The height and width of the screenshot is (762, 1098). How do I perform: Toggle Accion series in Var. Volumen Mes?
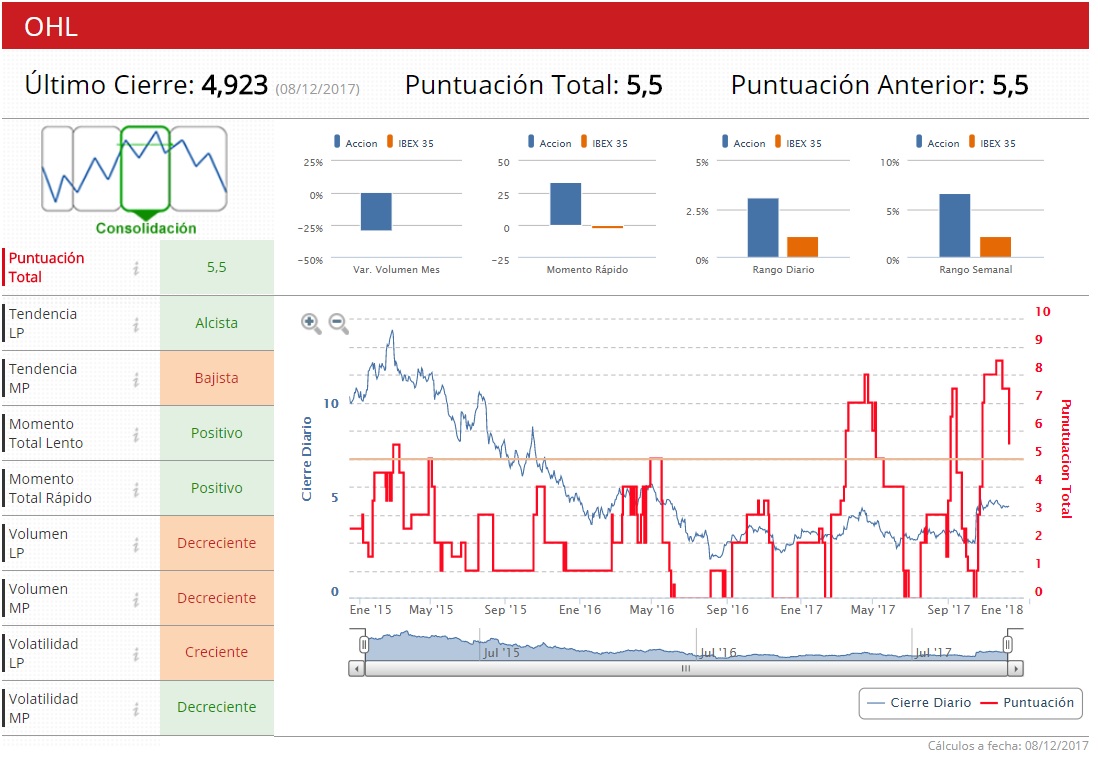click(x=356, y=142)
